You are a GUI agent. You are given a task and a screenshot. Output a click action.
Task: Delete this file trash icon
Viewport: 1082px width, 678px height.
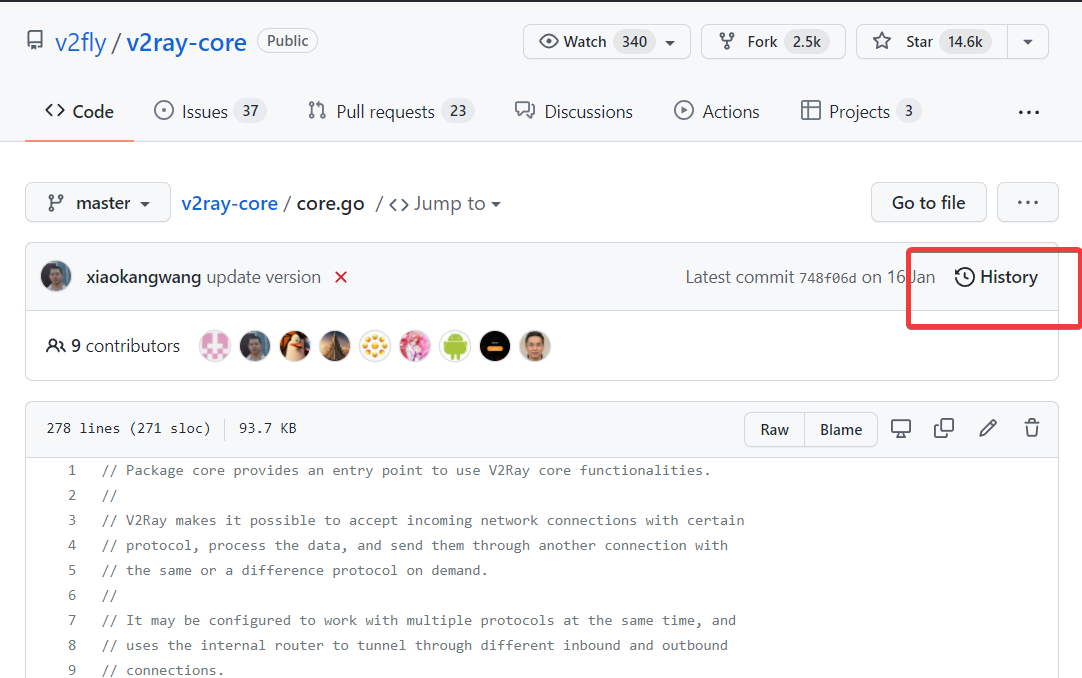click(1032, 429)
